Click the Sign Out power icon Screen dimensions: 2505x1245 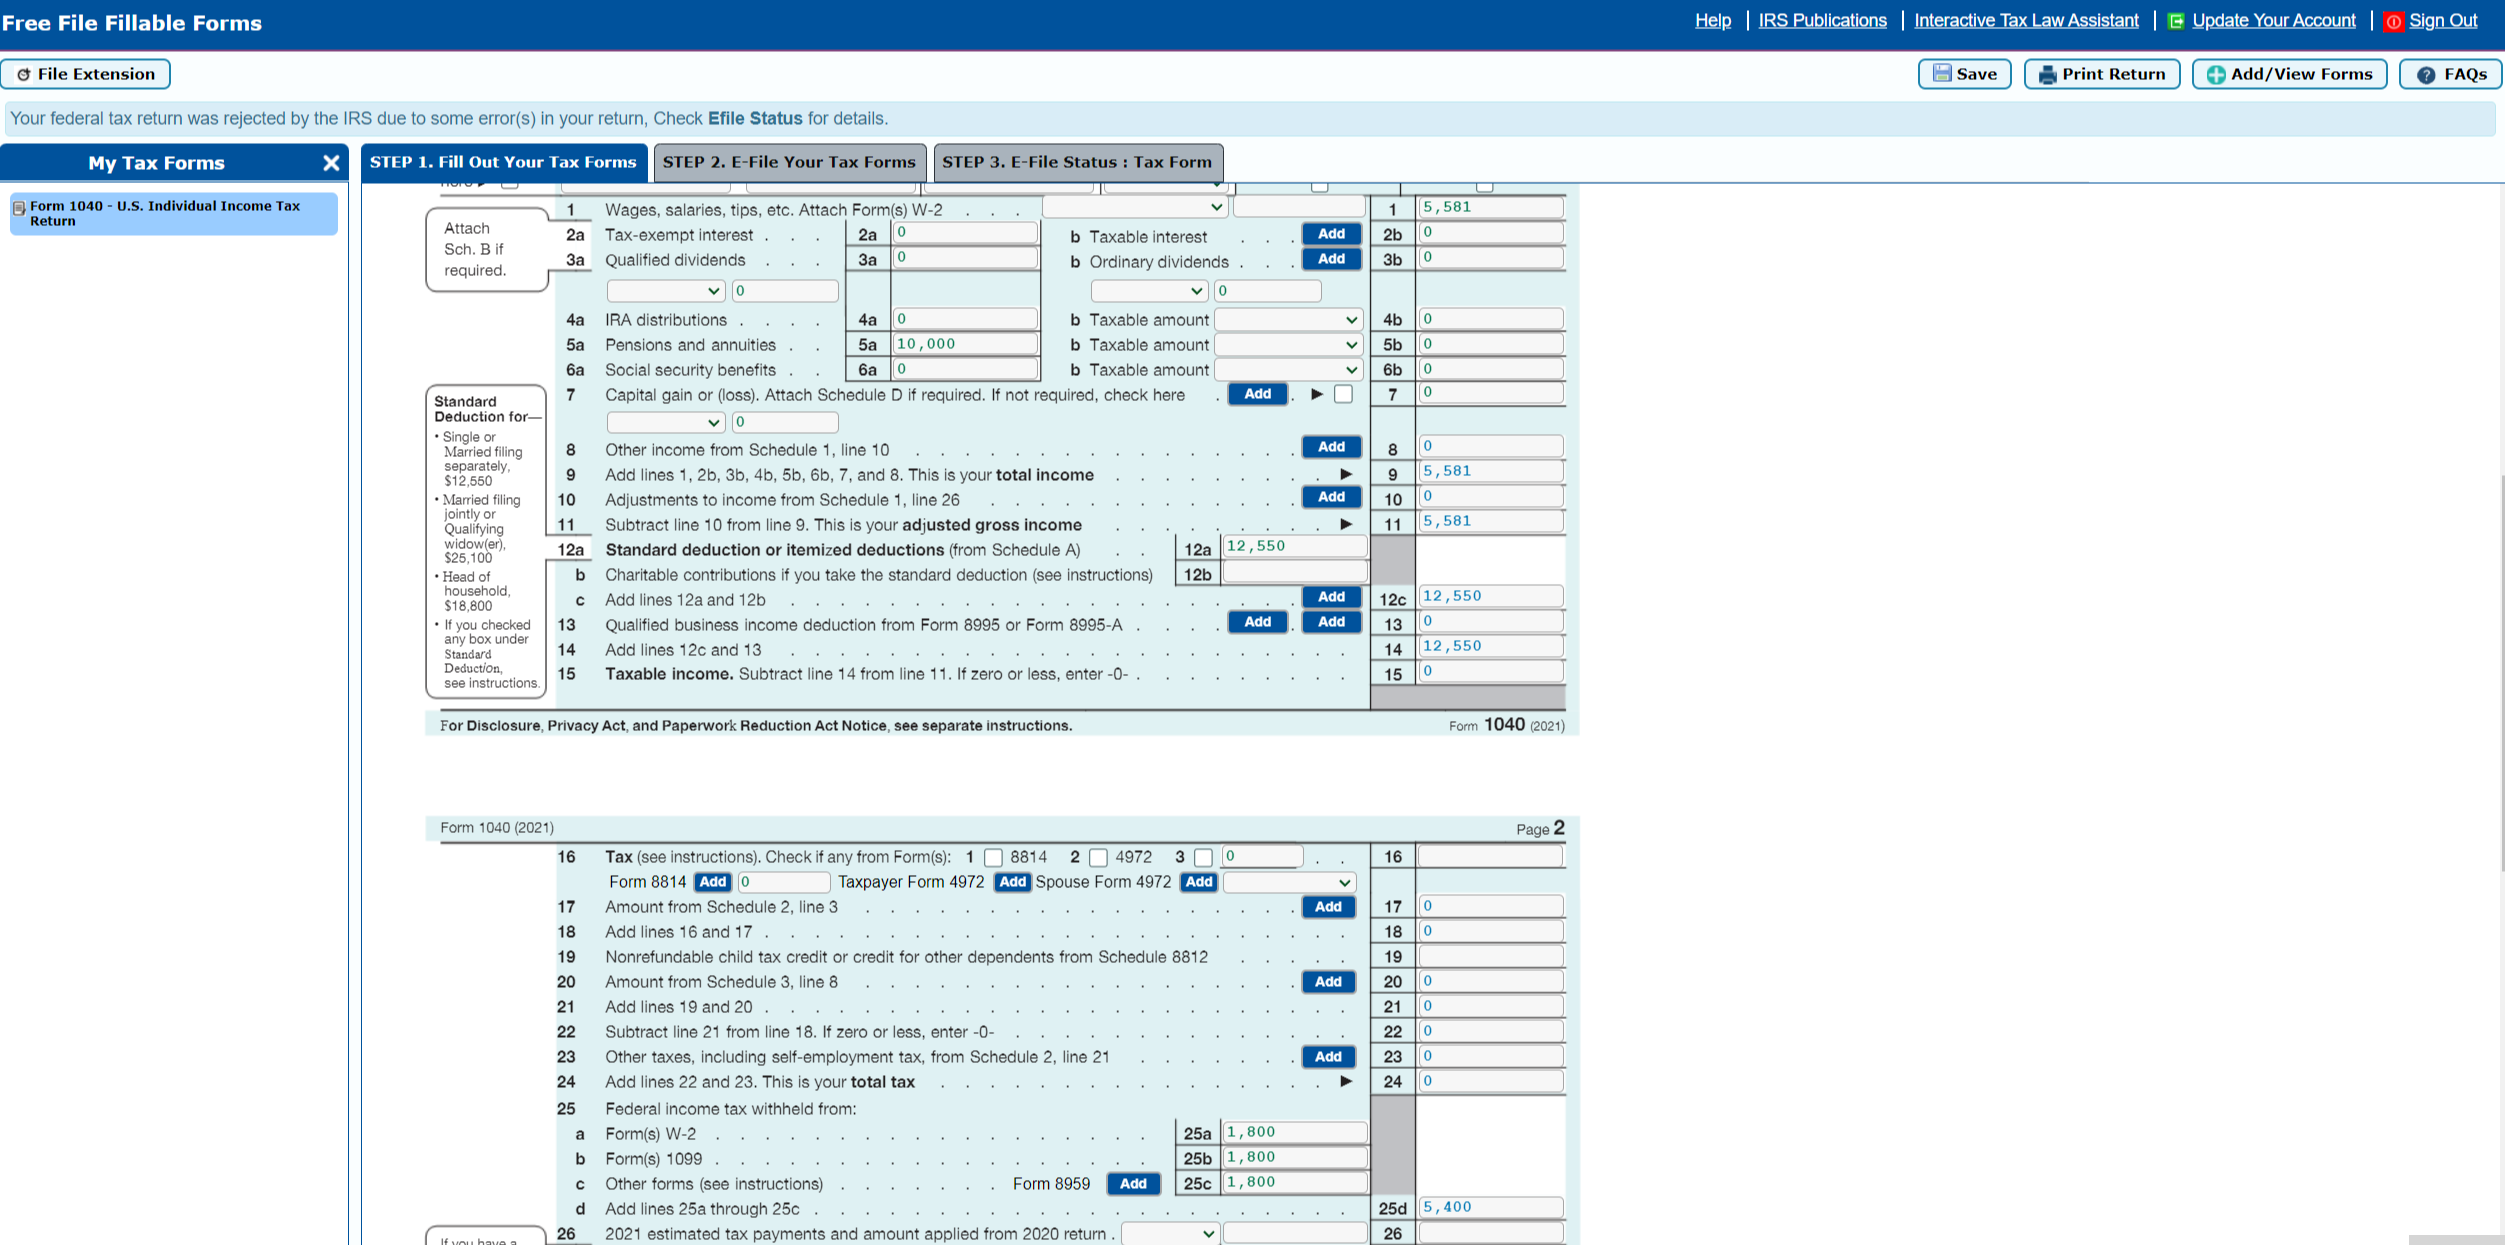[2393, 21]
